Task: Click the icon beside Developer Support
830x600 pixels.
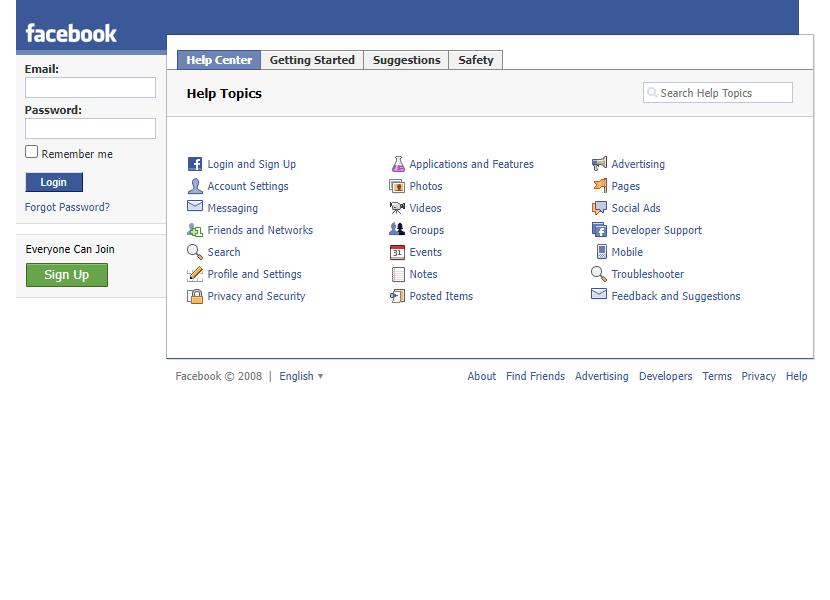Action: pos(599,229)
